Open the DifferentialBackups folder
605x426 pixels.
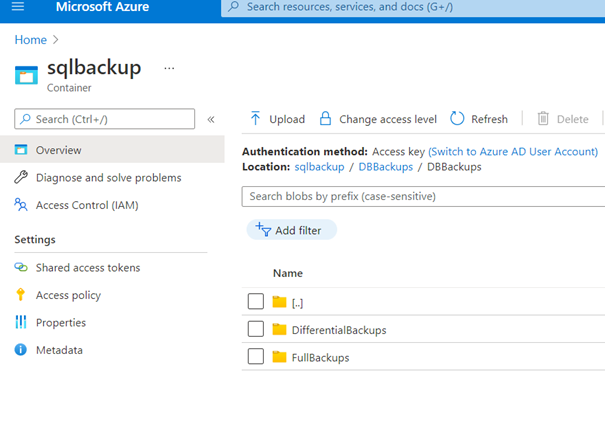point(339,330)
